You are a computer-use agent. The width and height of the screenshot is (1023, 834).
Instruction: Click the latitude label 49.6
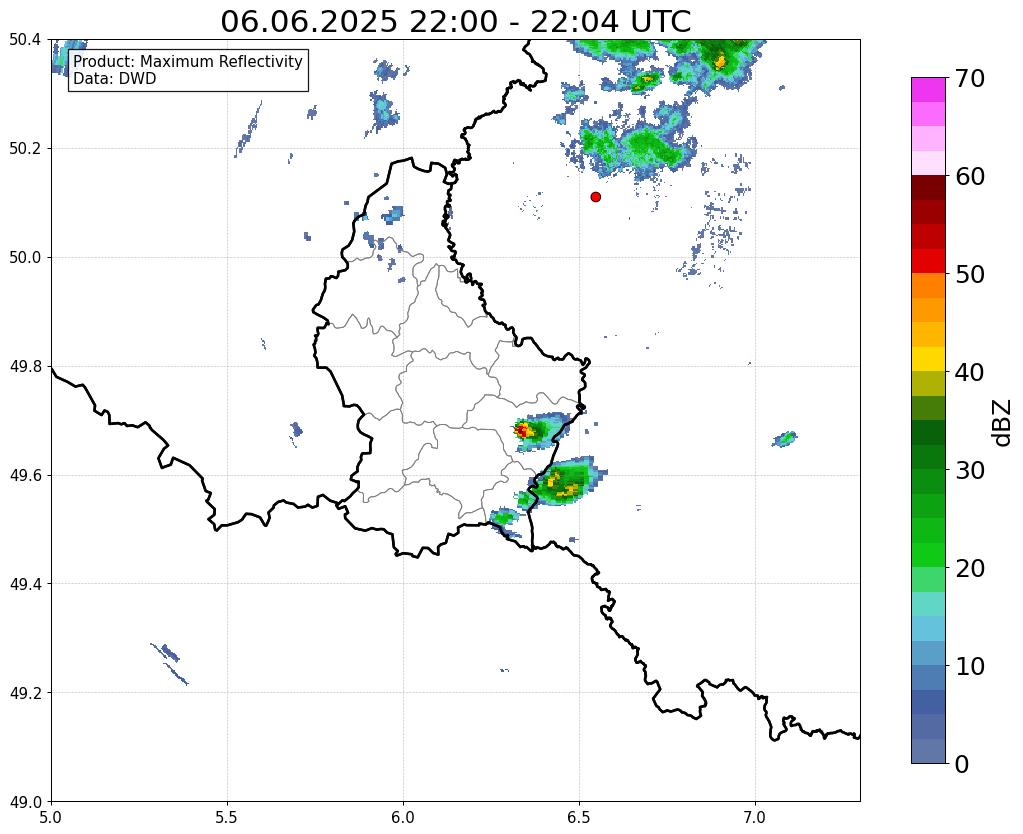[x=25, y=475]
